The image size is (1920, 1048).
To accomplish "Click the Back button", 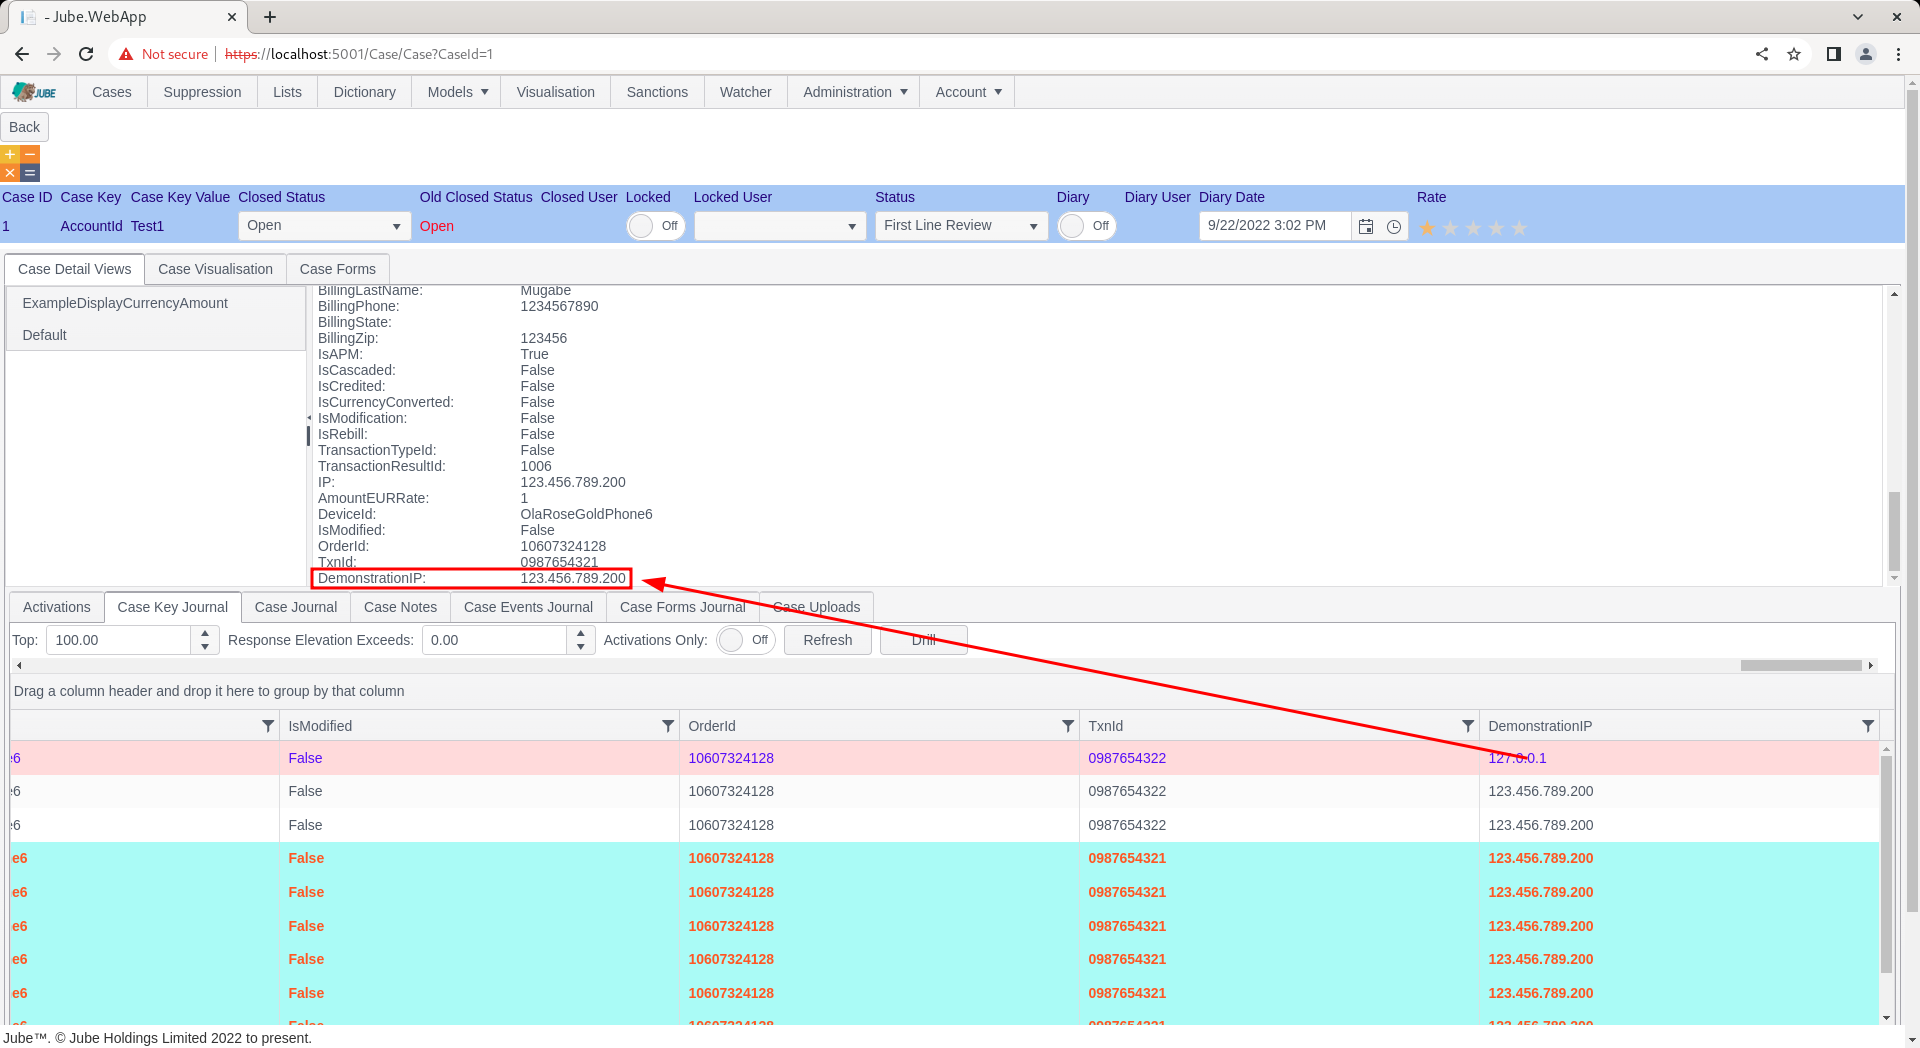I will [x=25, y=127].
